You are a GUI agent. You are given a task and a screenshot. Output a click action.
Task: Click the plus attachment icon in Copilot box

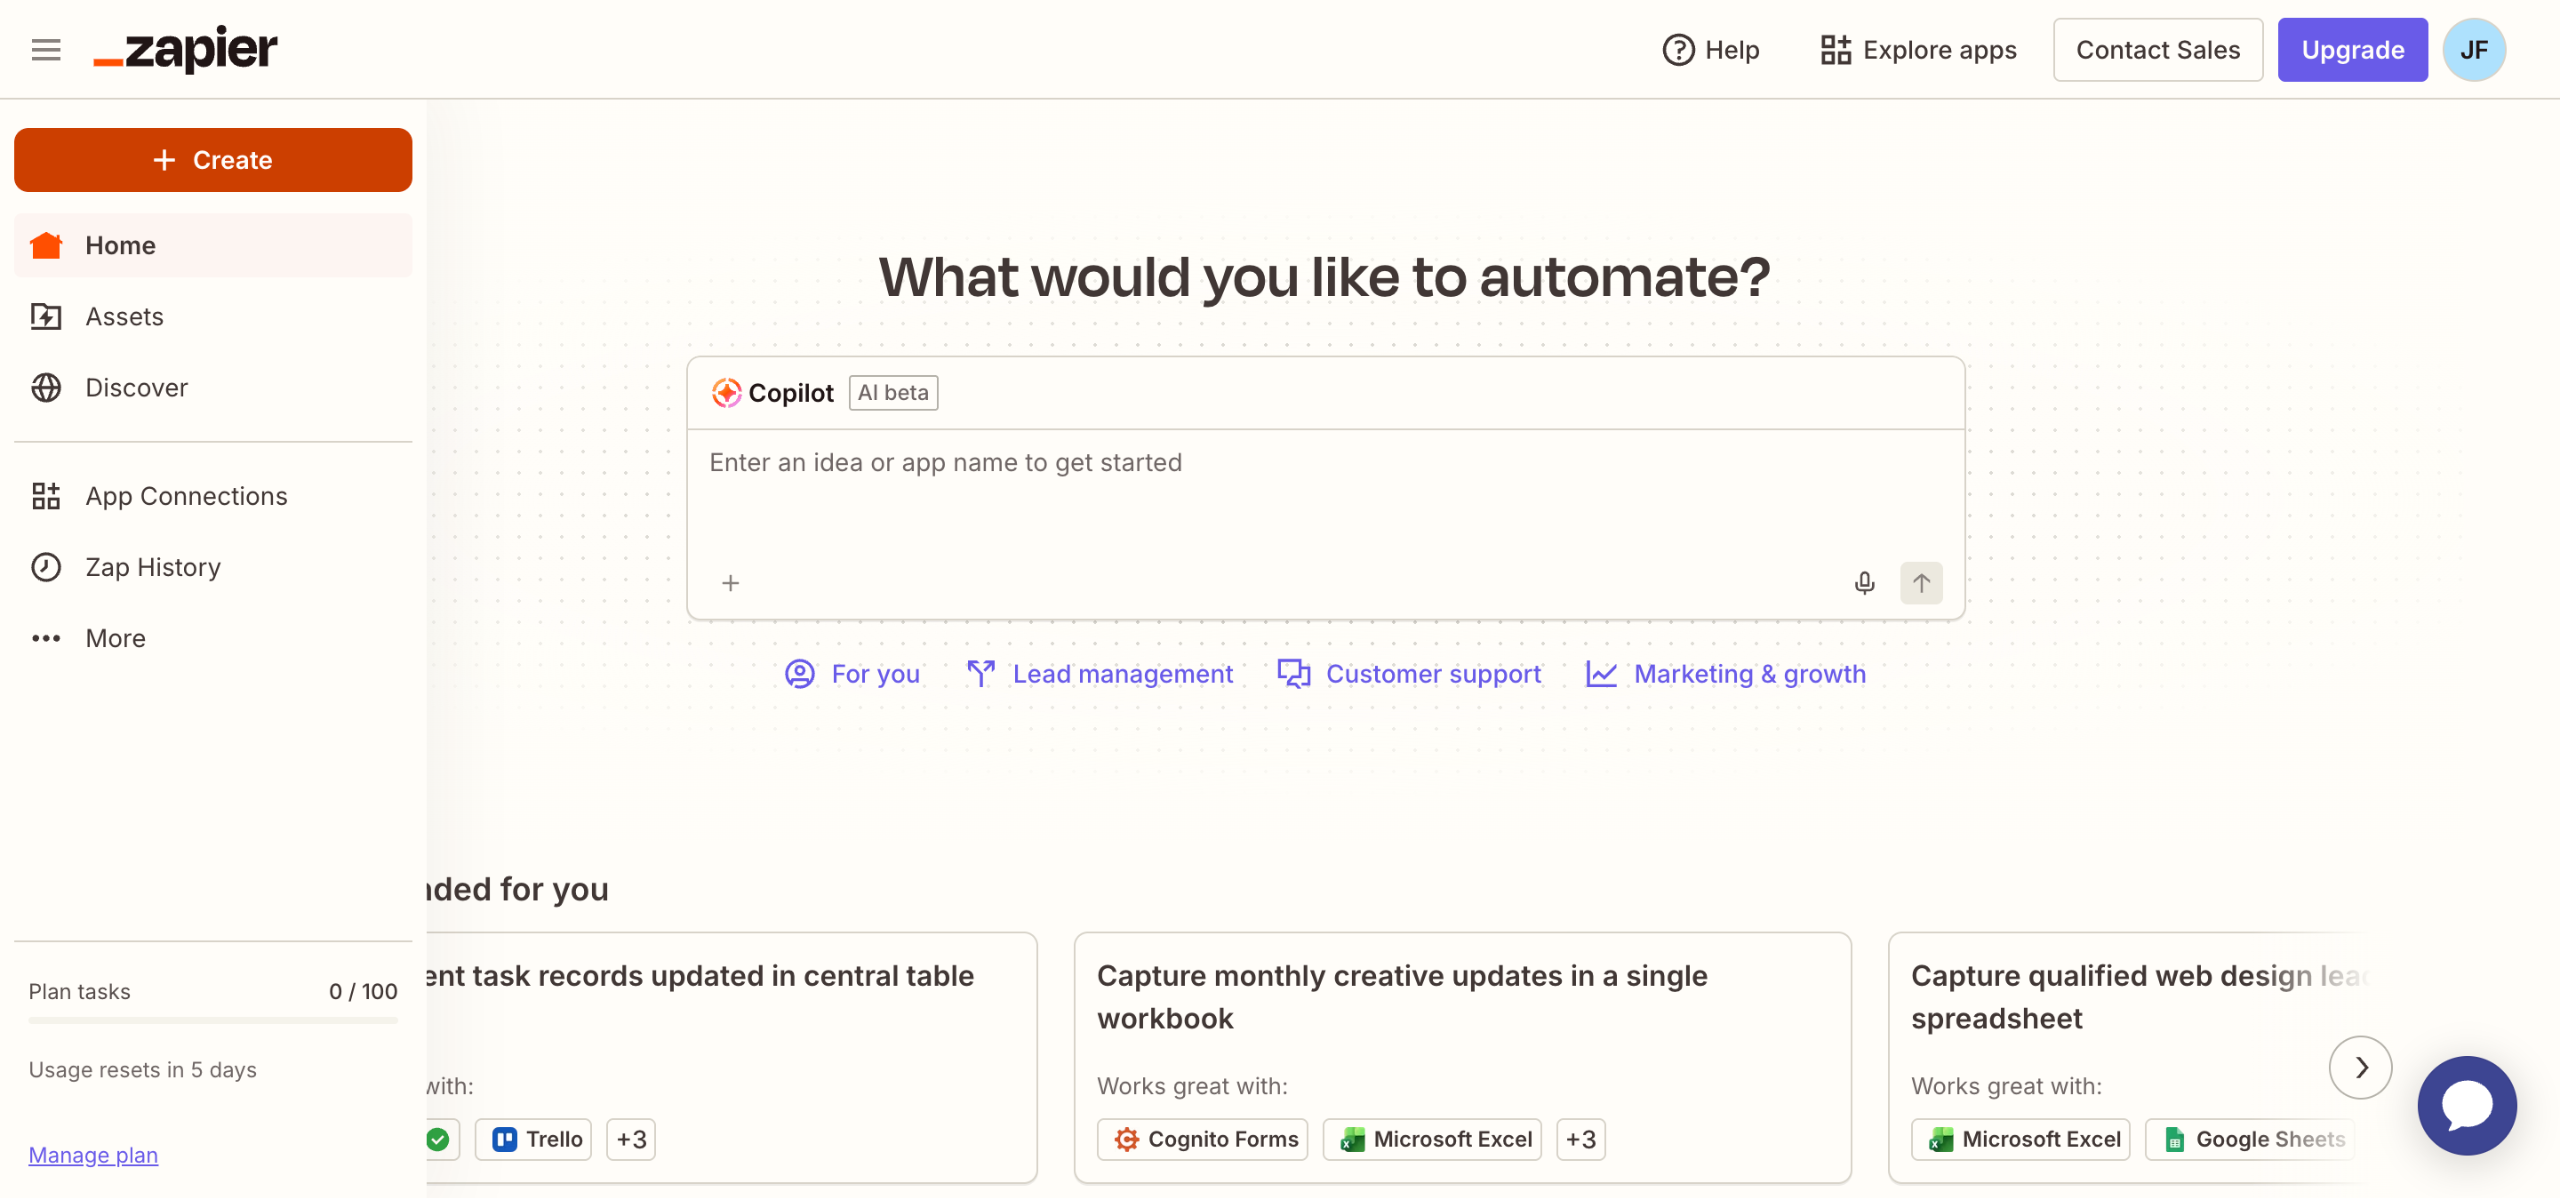730,583
